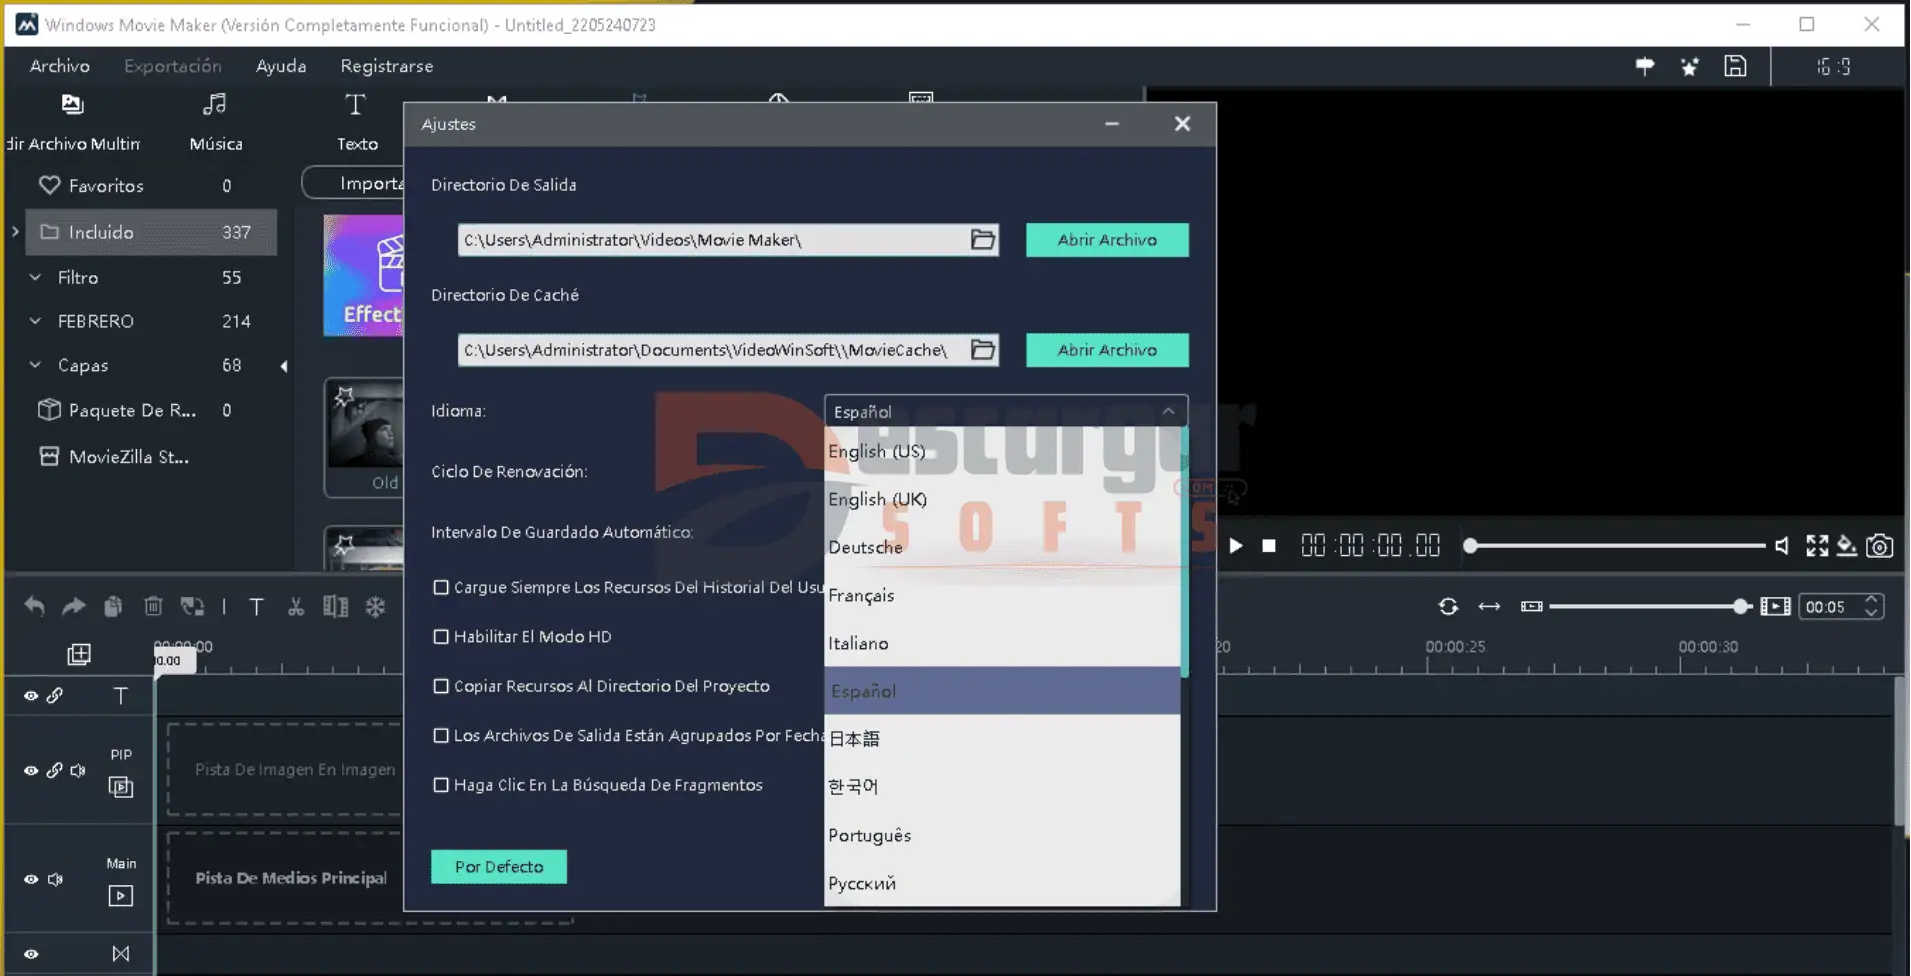Click the Por Defecto button
The image size is (1911, 976).
point(498,867)
